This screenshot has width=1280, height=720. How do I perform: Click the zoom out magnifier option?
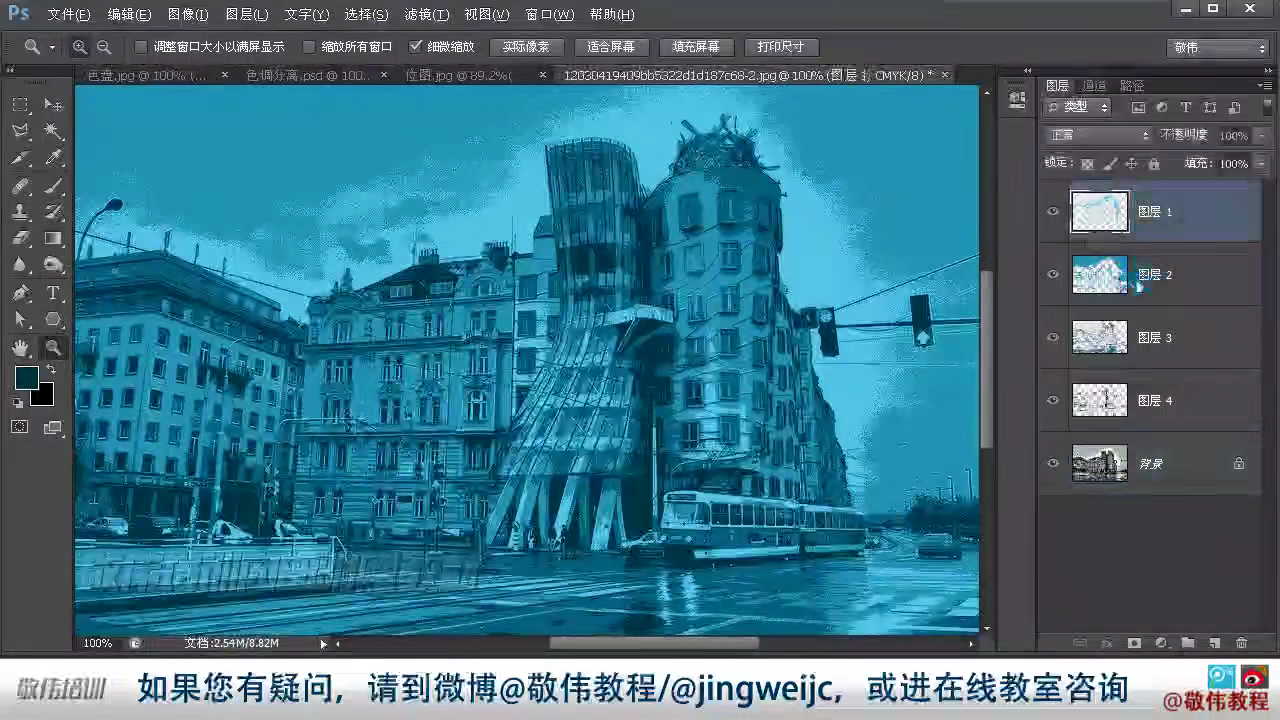[x=103, y=47]
